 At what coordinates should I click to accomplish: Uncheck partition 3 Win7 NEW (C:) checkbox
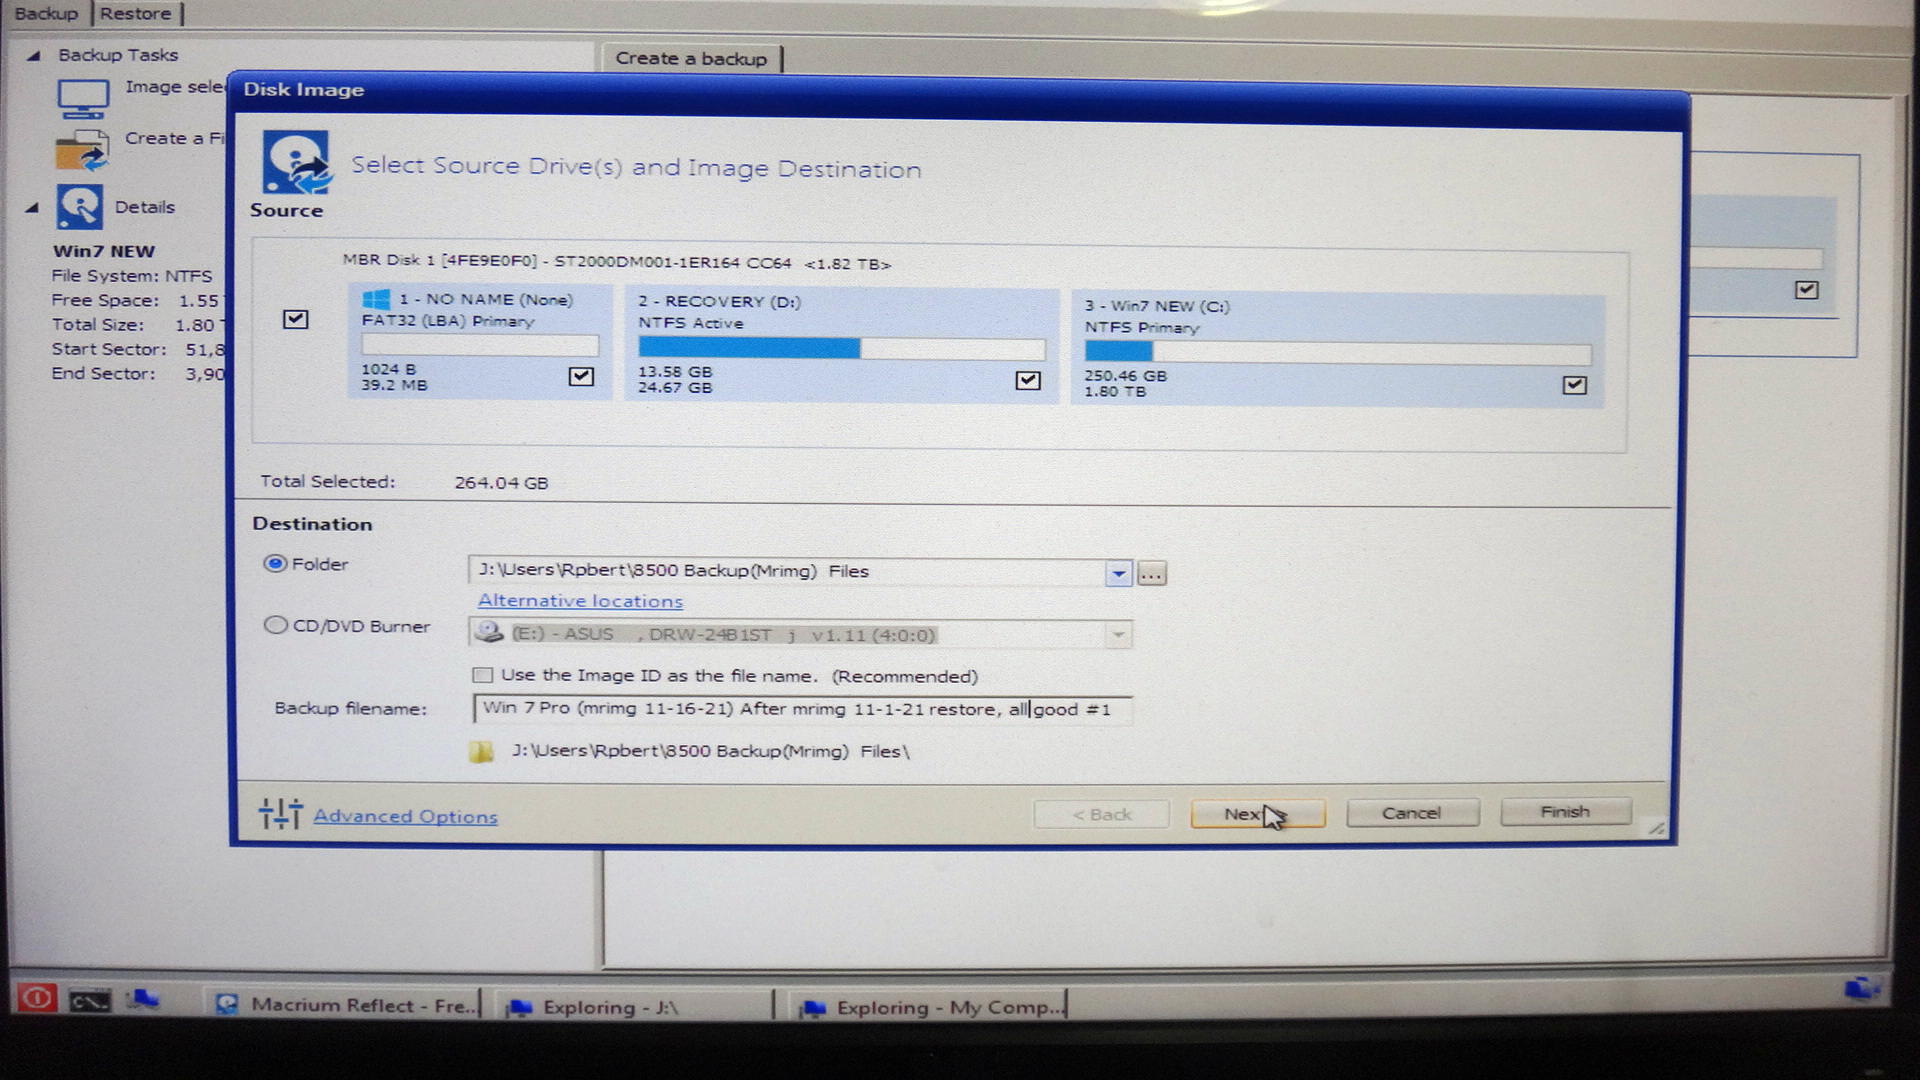click(1574, 385)
